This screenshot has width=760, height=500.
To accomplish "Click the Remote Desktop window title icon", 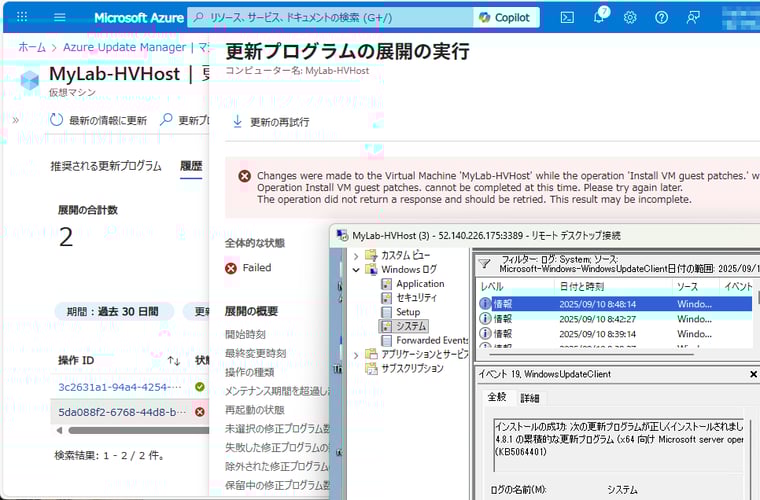I will (x=342, y=236).
